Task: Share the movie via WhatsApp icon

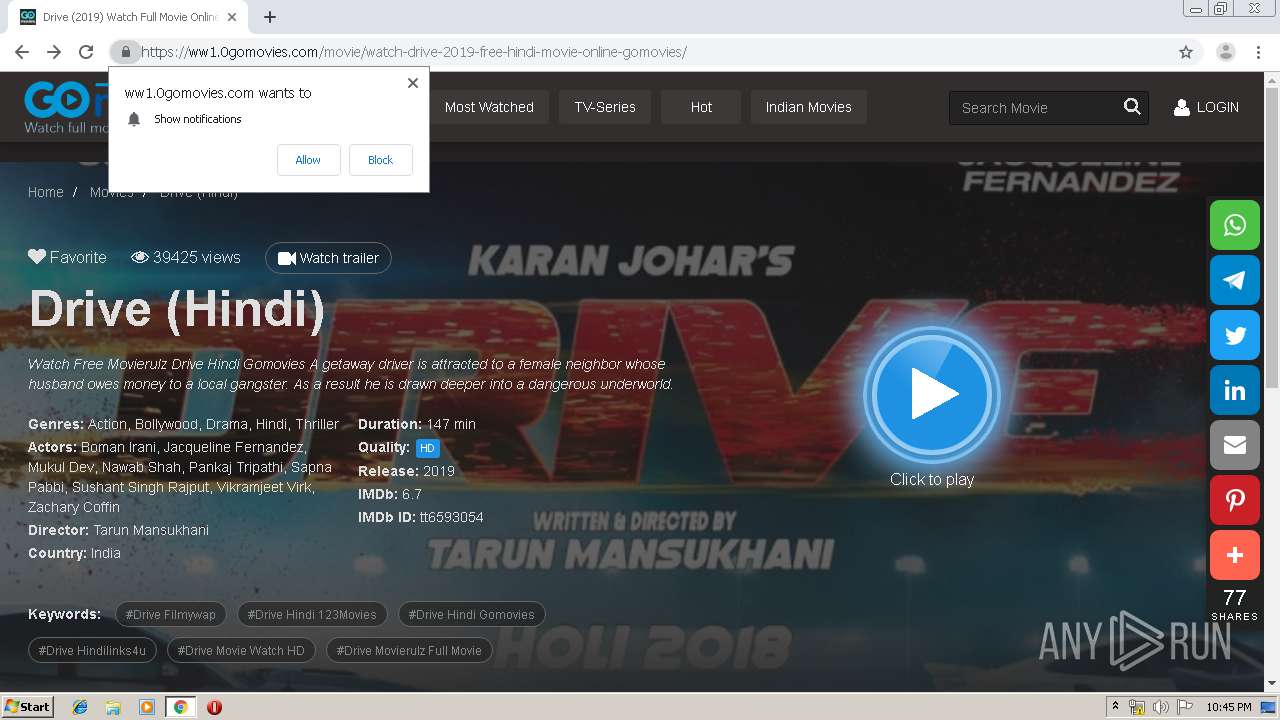Action: pos(1235,225)
